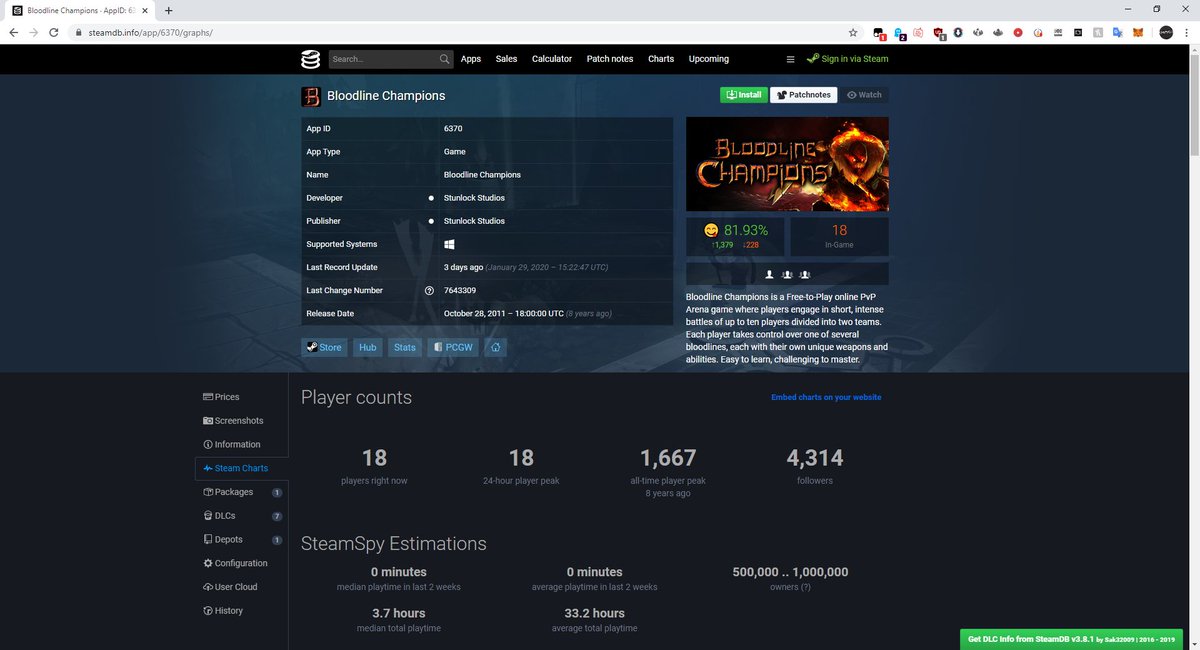Select Steam Charts in the sidebar

(242, 468)
